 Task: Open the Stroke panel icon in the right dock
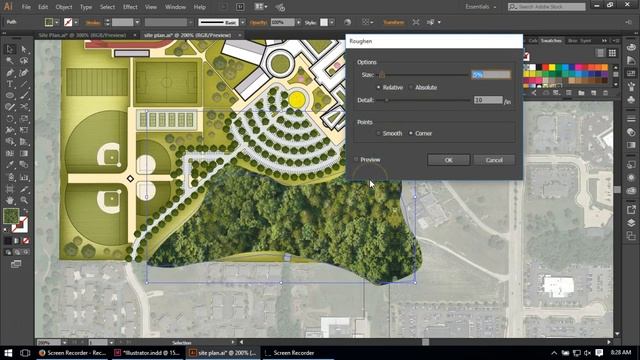point(631,119)
